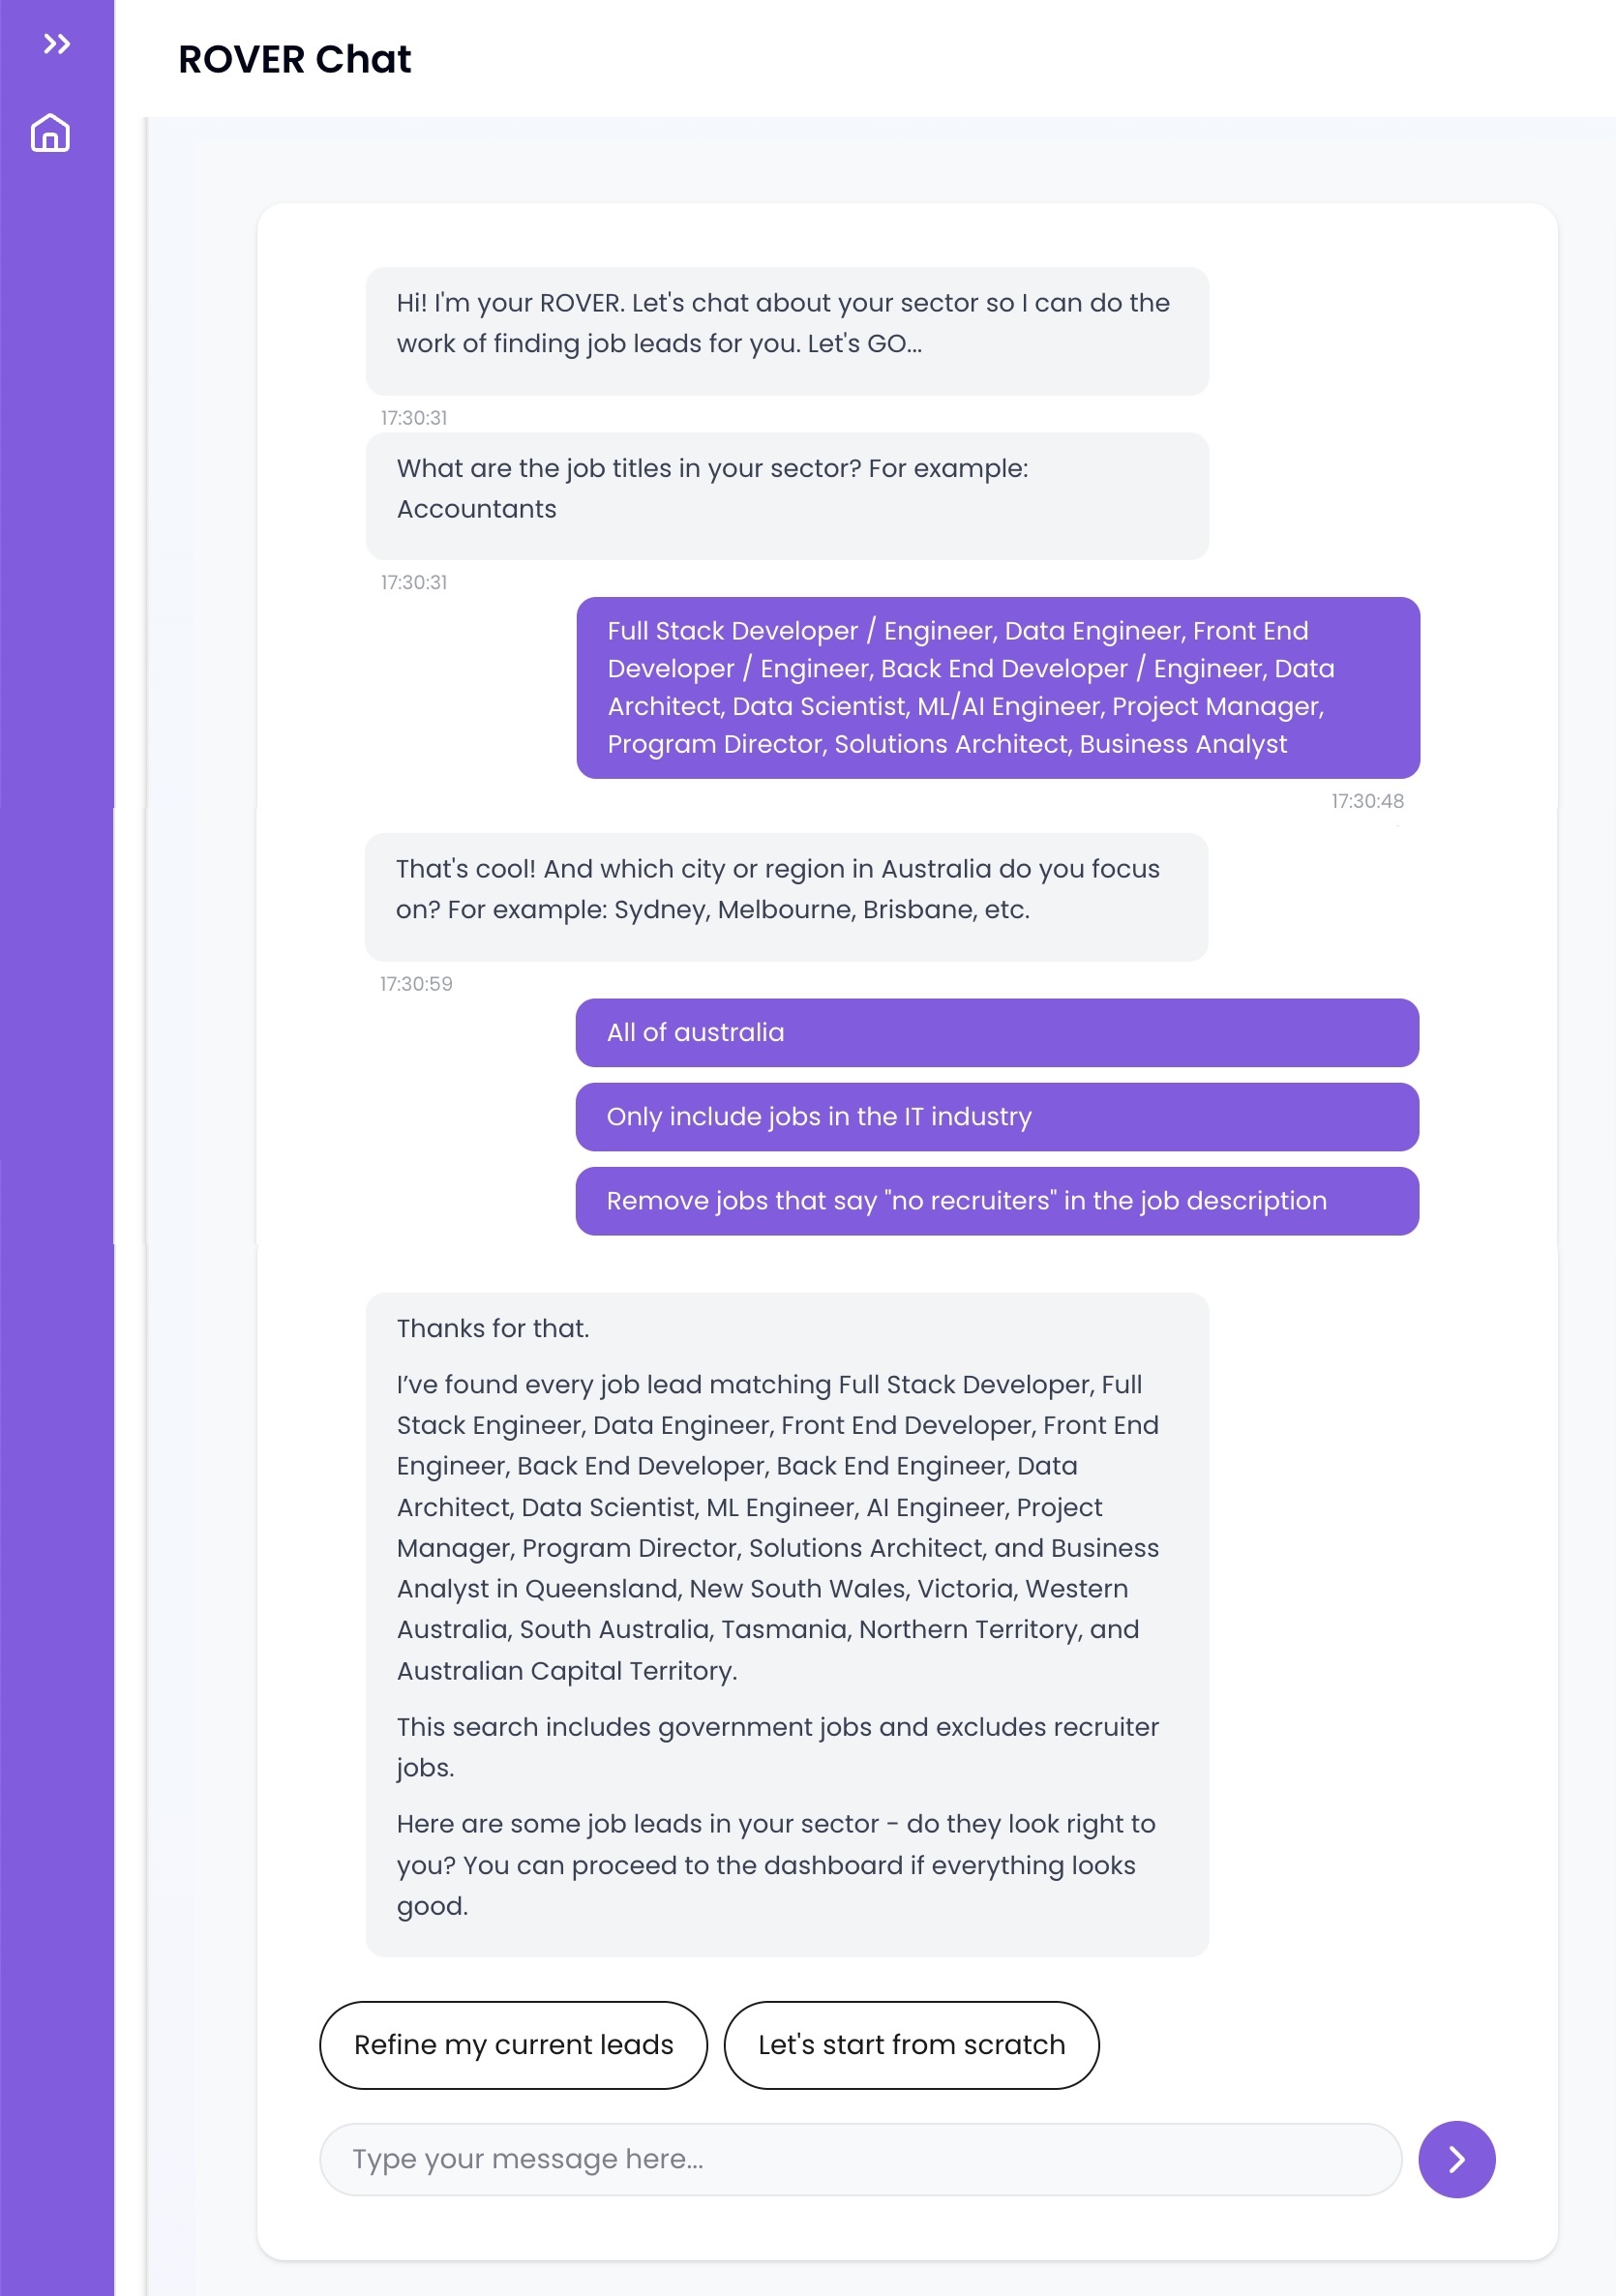The height and width of the screenshot is (2296, 1616).
Task: Select the "Hi! I'm your ROVER" greeting bubble
Action: coord(787,330)
